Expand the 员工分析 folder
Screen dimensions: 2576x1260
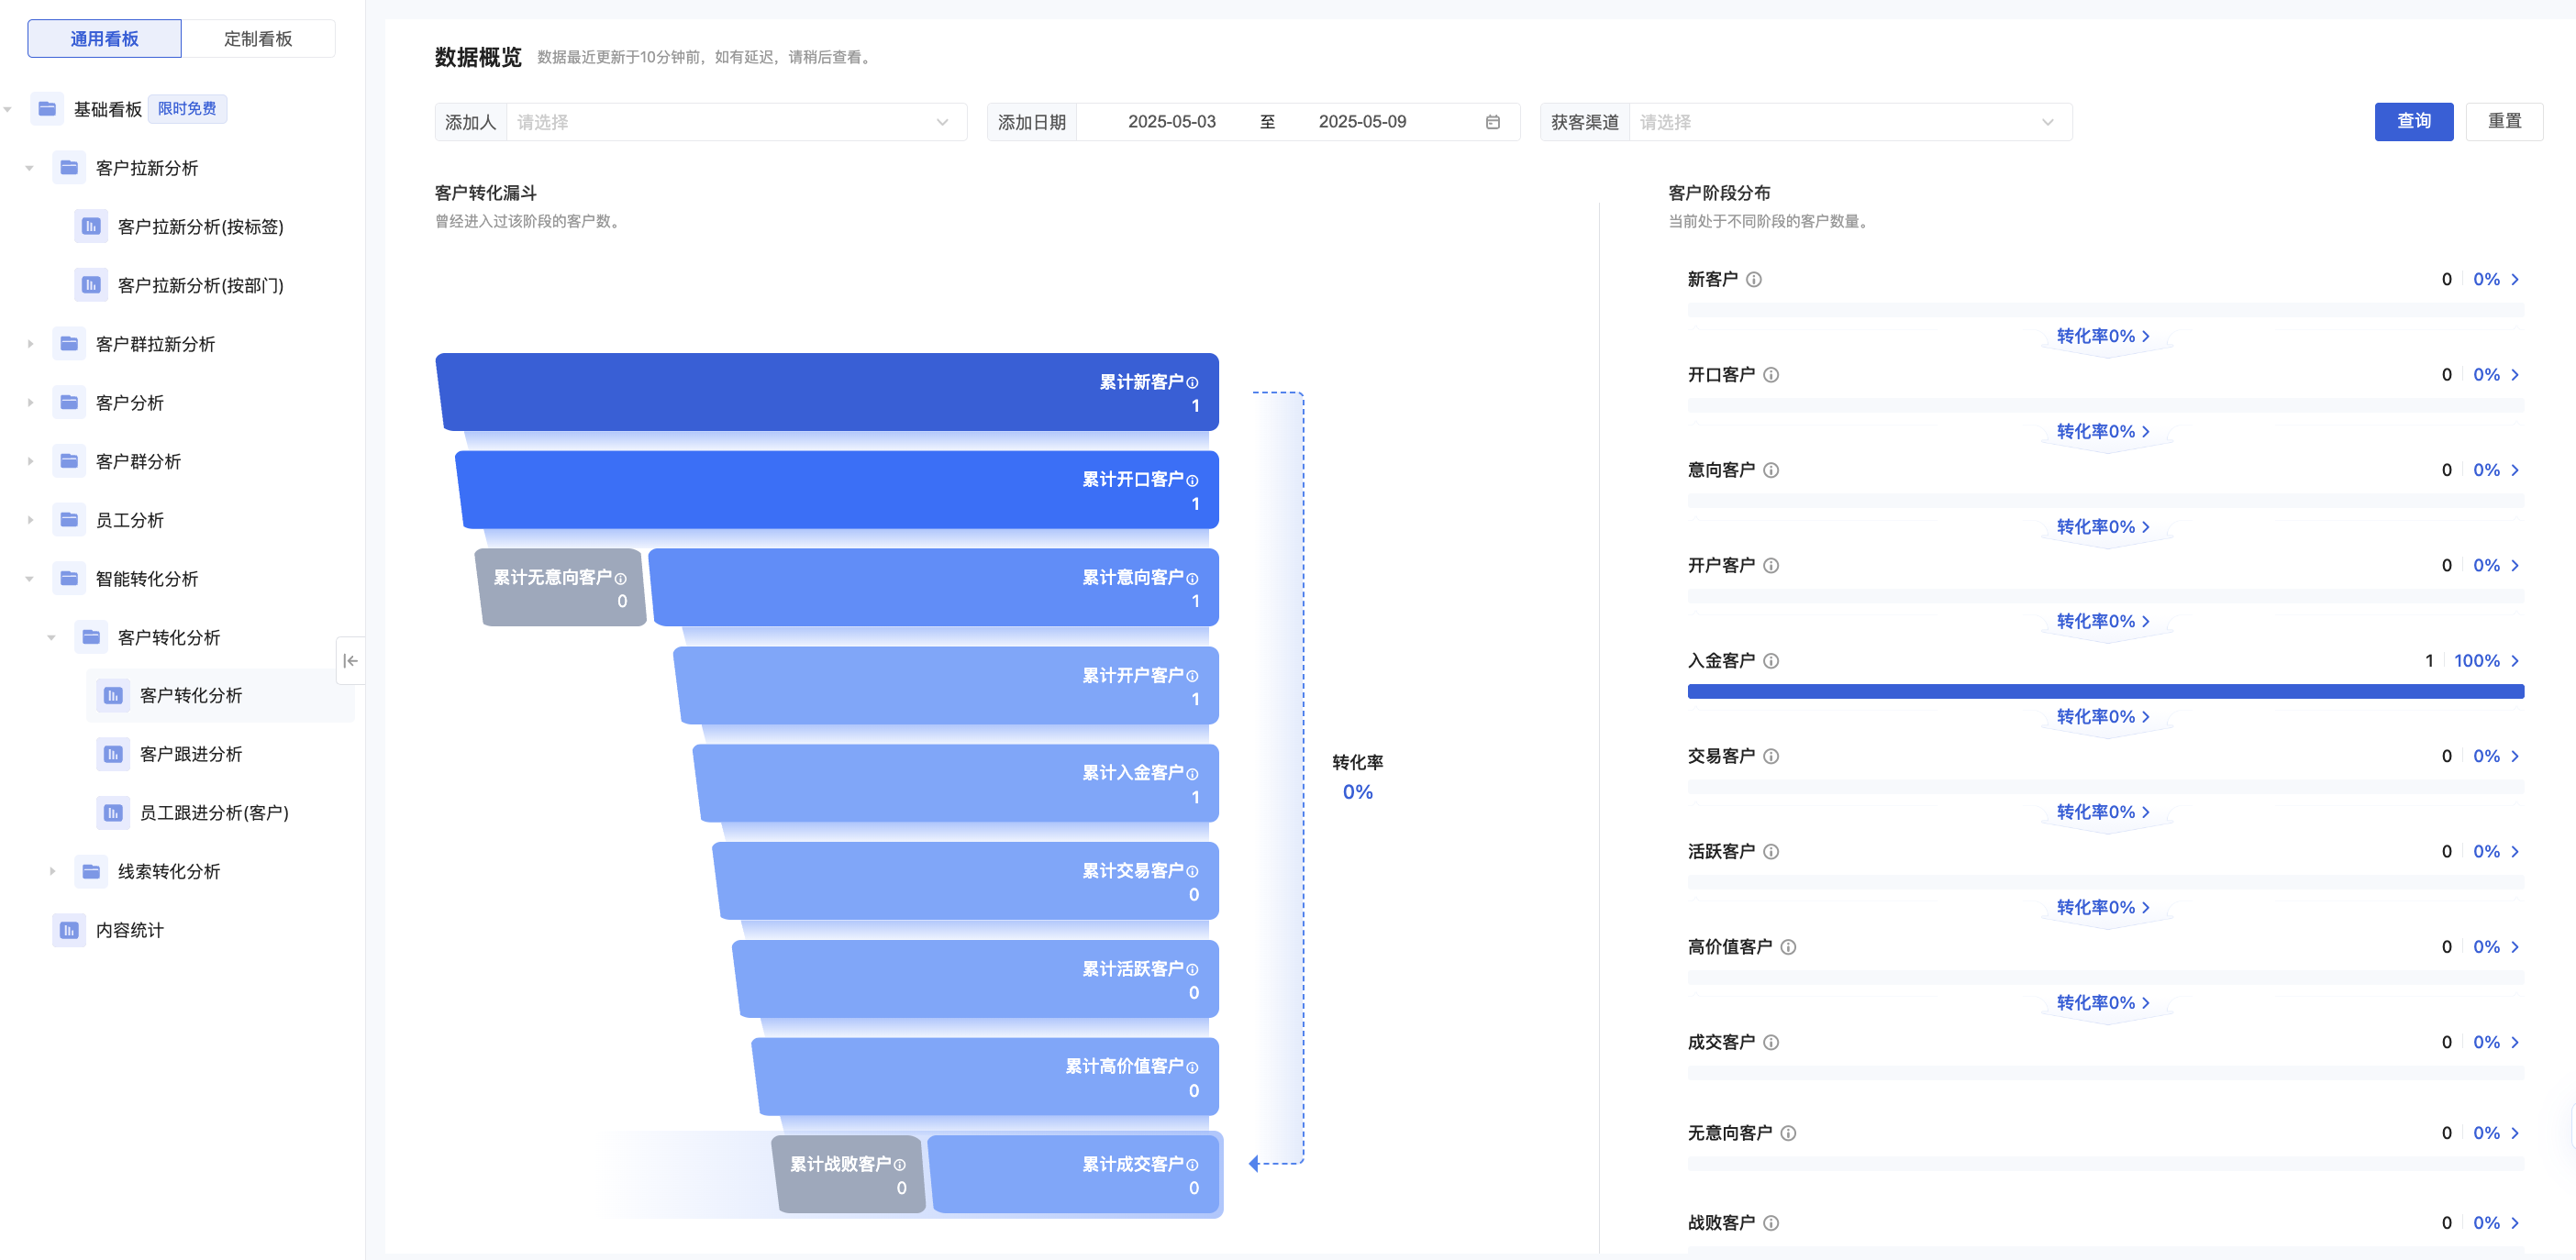[x=30, y=520]
